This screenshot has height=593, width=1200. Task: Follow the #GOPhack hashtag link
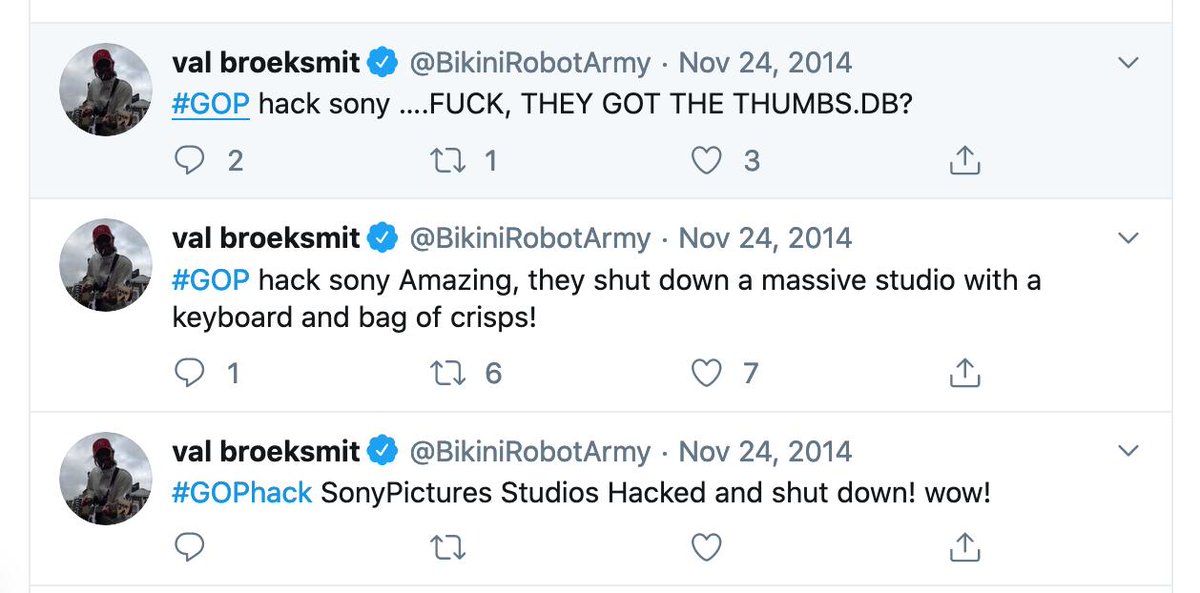[x=242, y=492]
